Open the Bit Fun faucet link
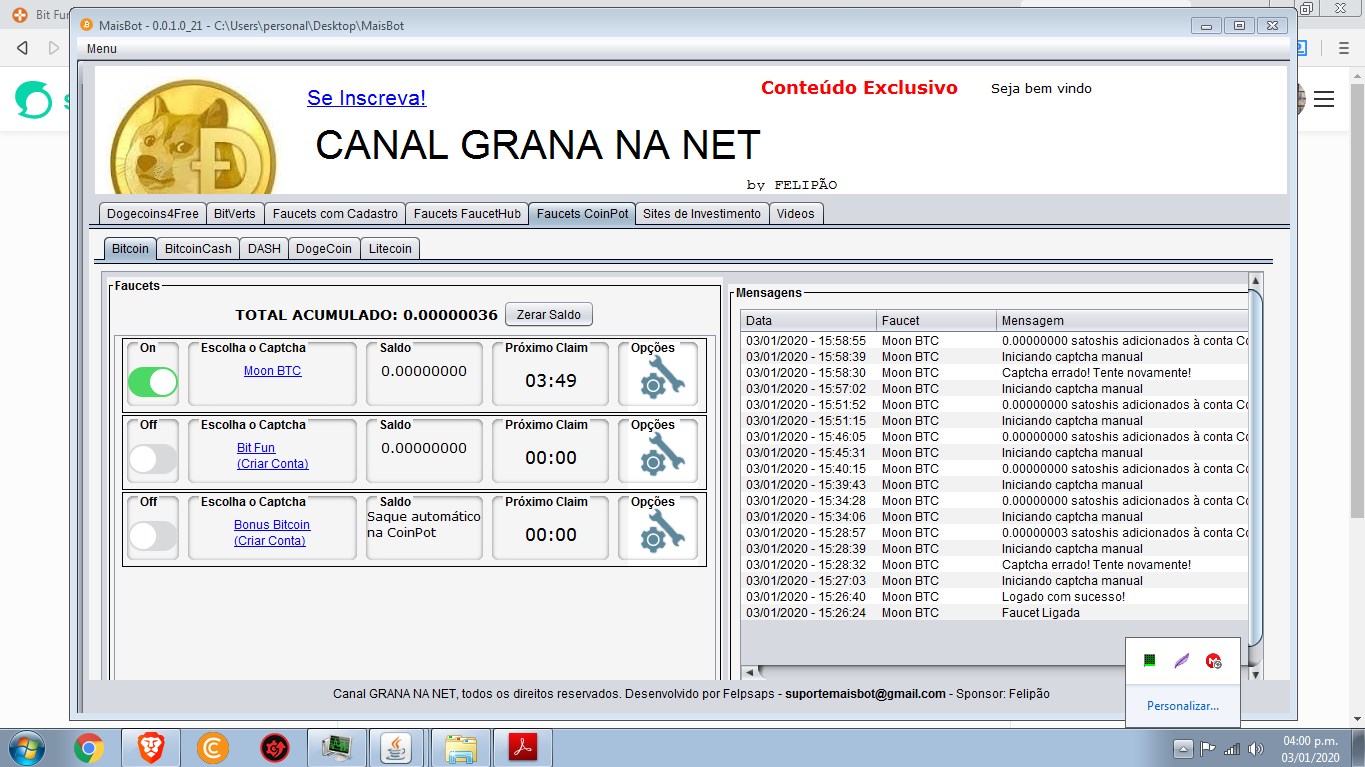The image size is (1365, 767). [x=256, y=448]
